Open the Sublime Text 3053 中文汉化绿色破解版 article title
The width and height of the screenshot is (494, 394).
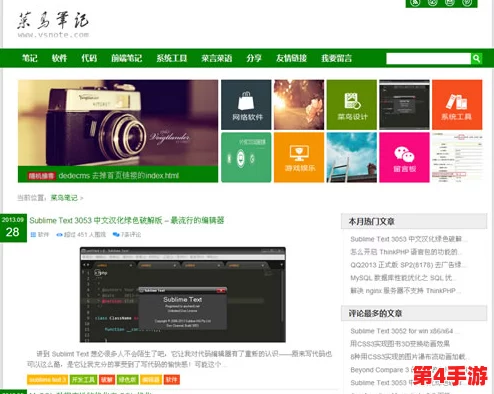point(127,220)
